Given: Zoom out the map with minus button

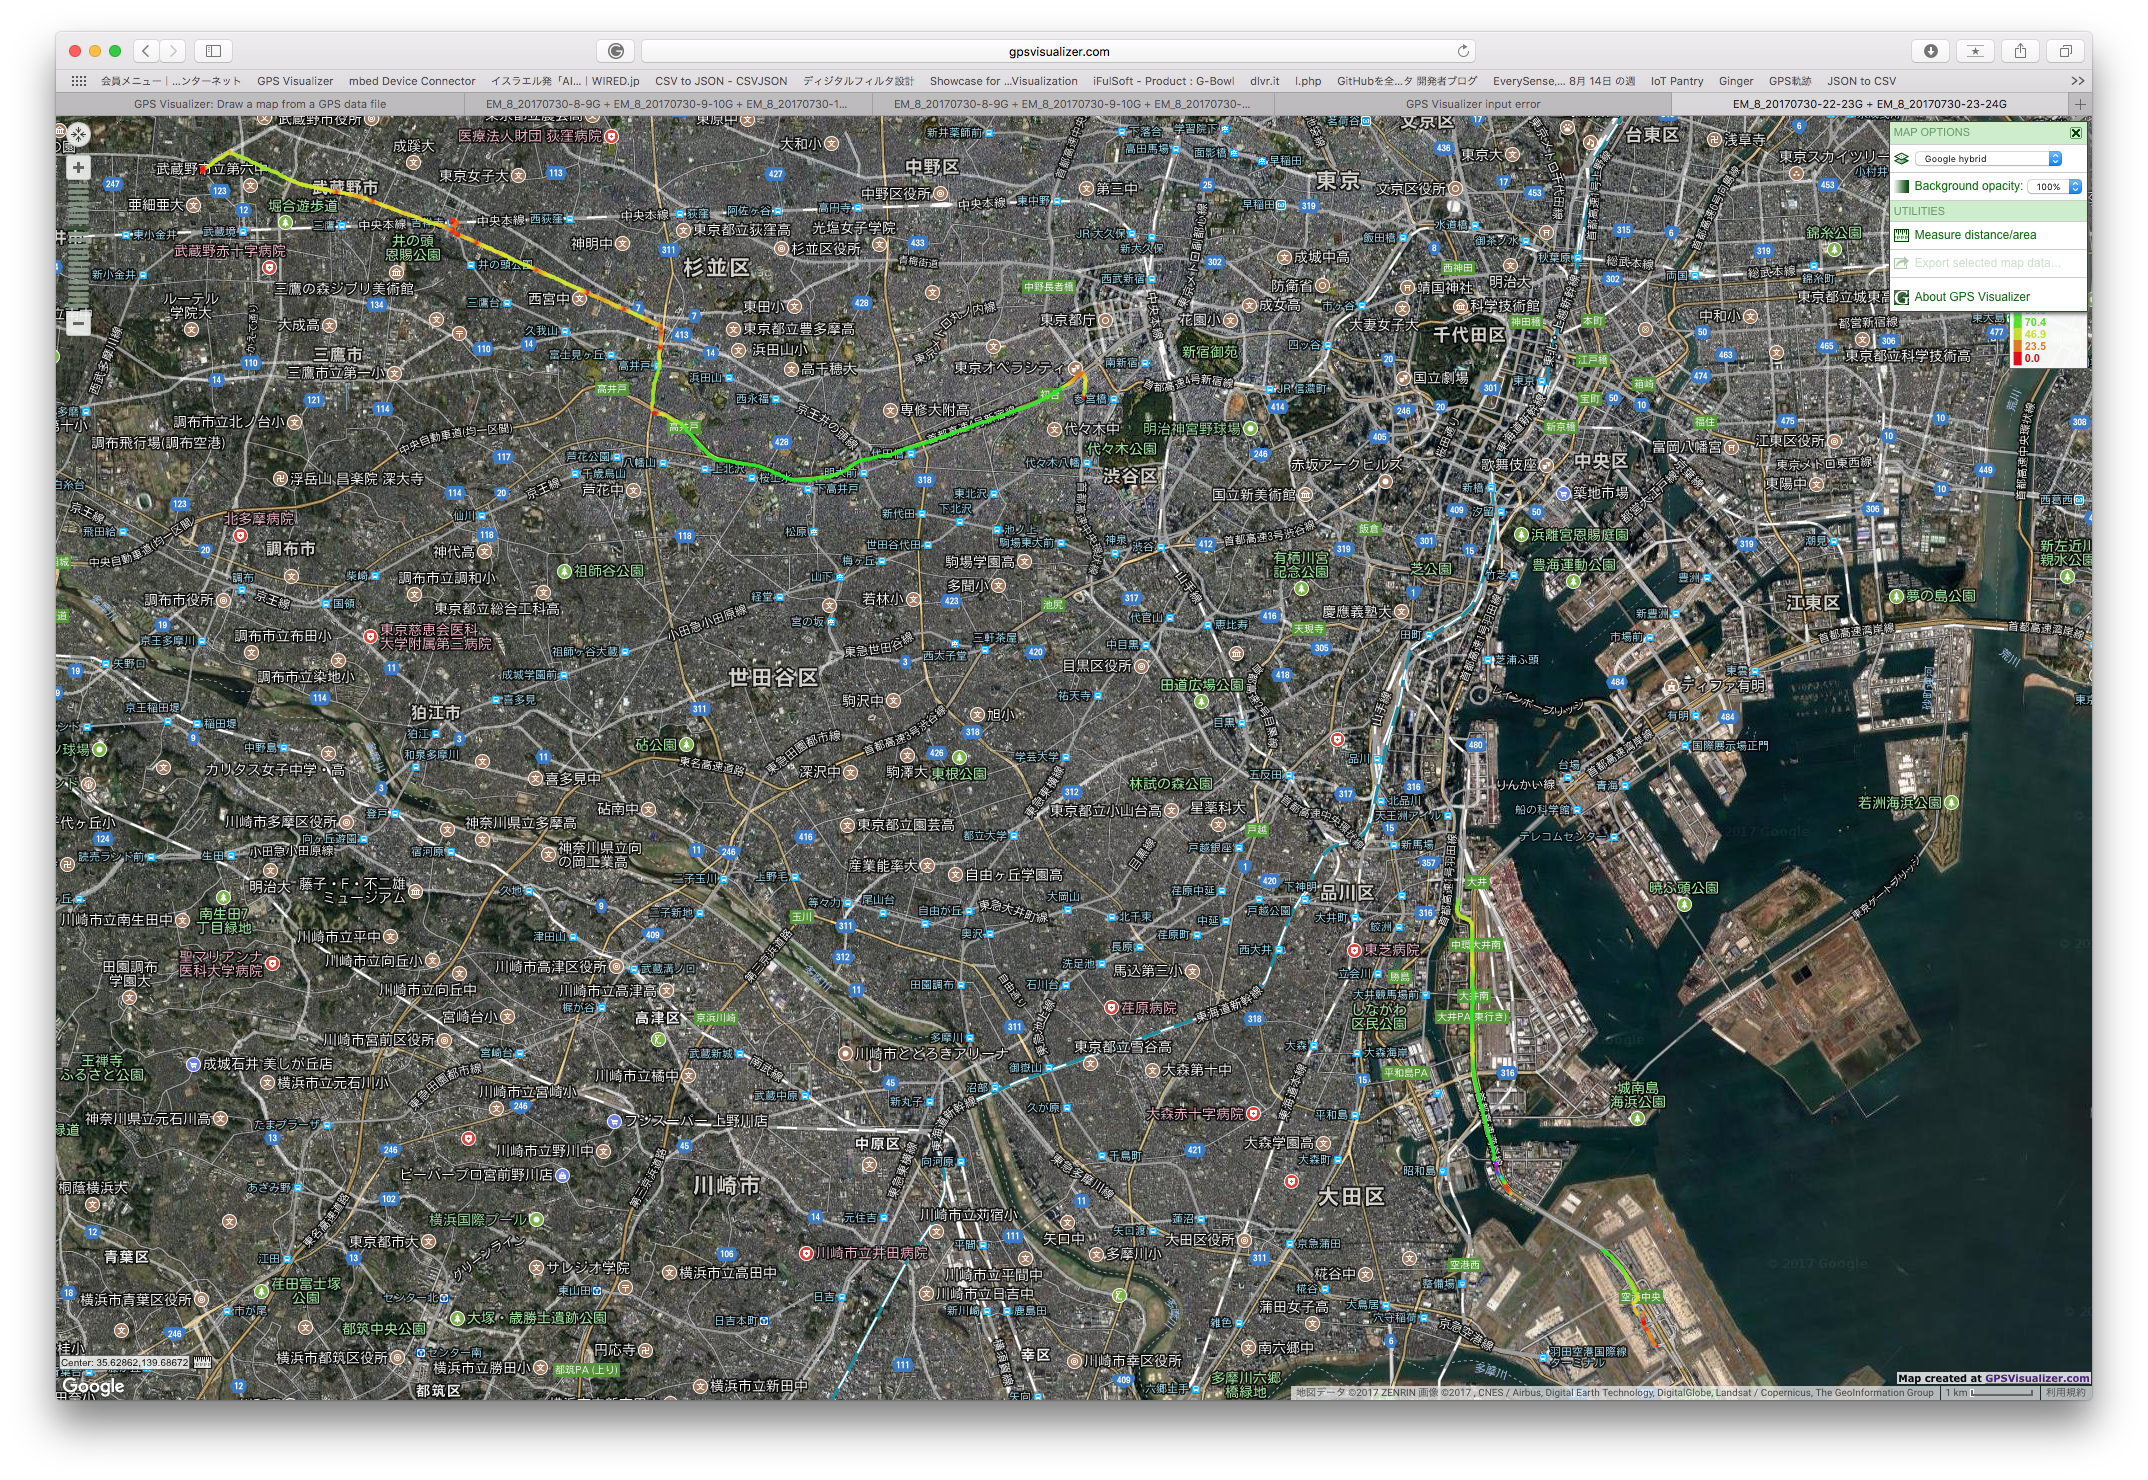Looking at the screenshot, I should coord(78,323).
